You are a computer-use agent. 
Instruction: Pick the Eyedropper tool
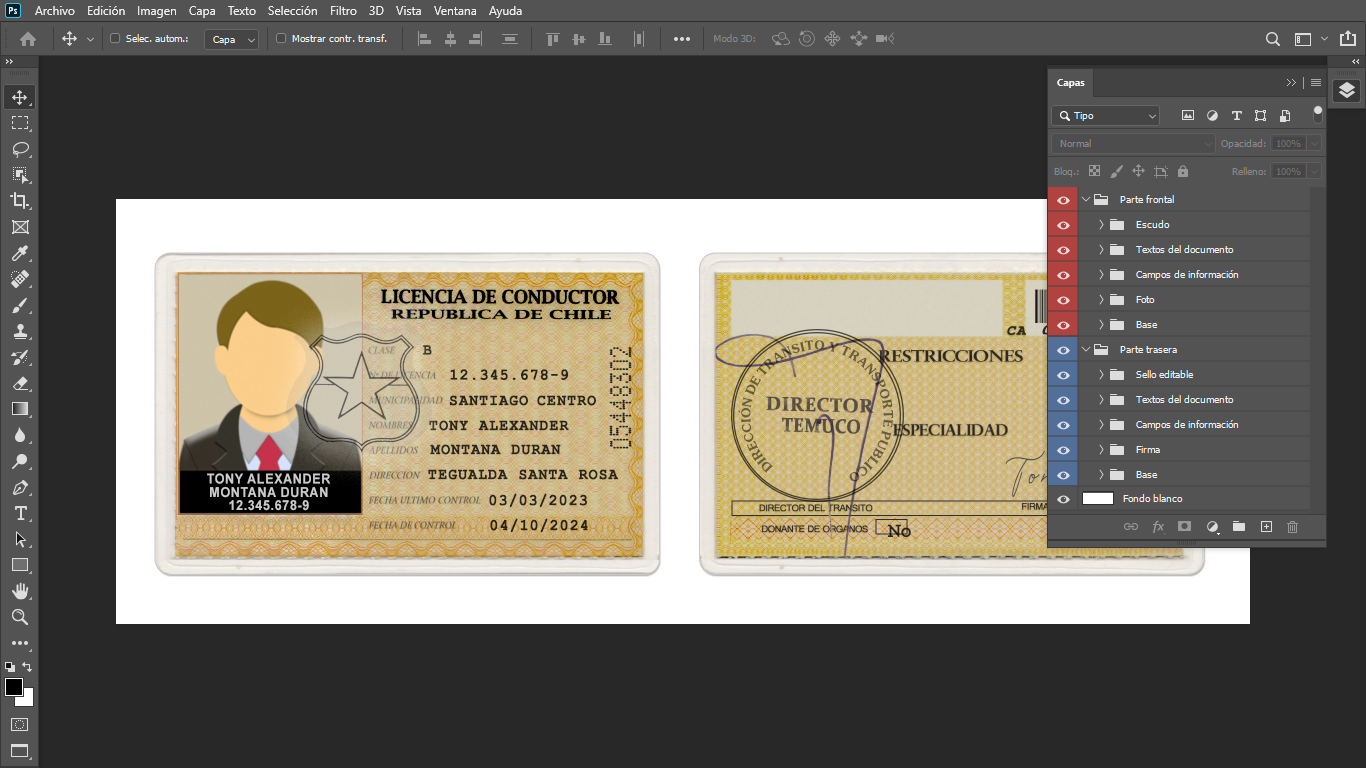click(x=20, y=253)
